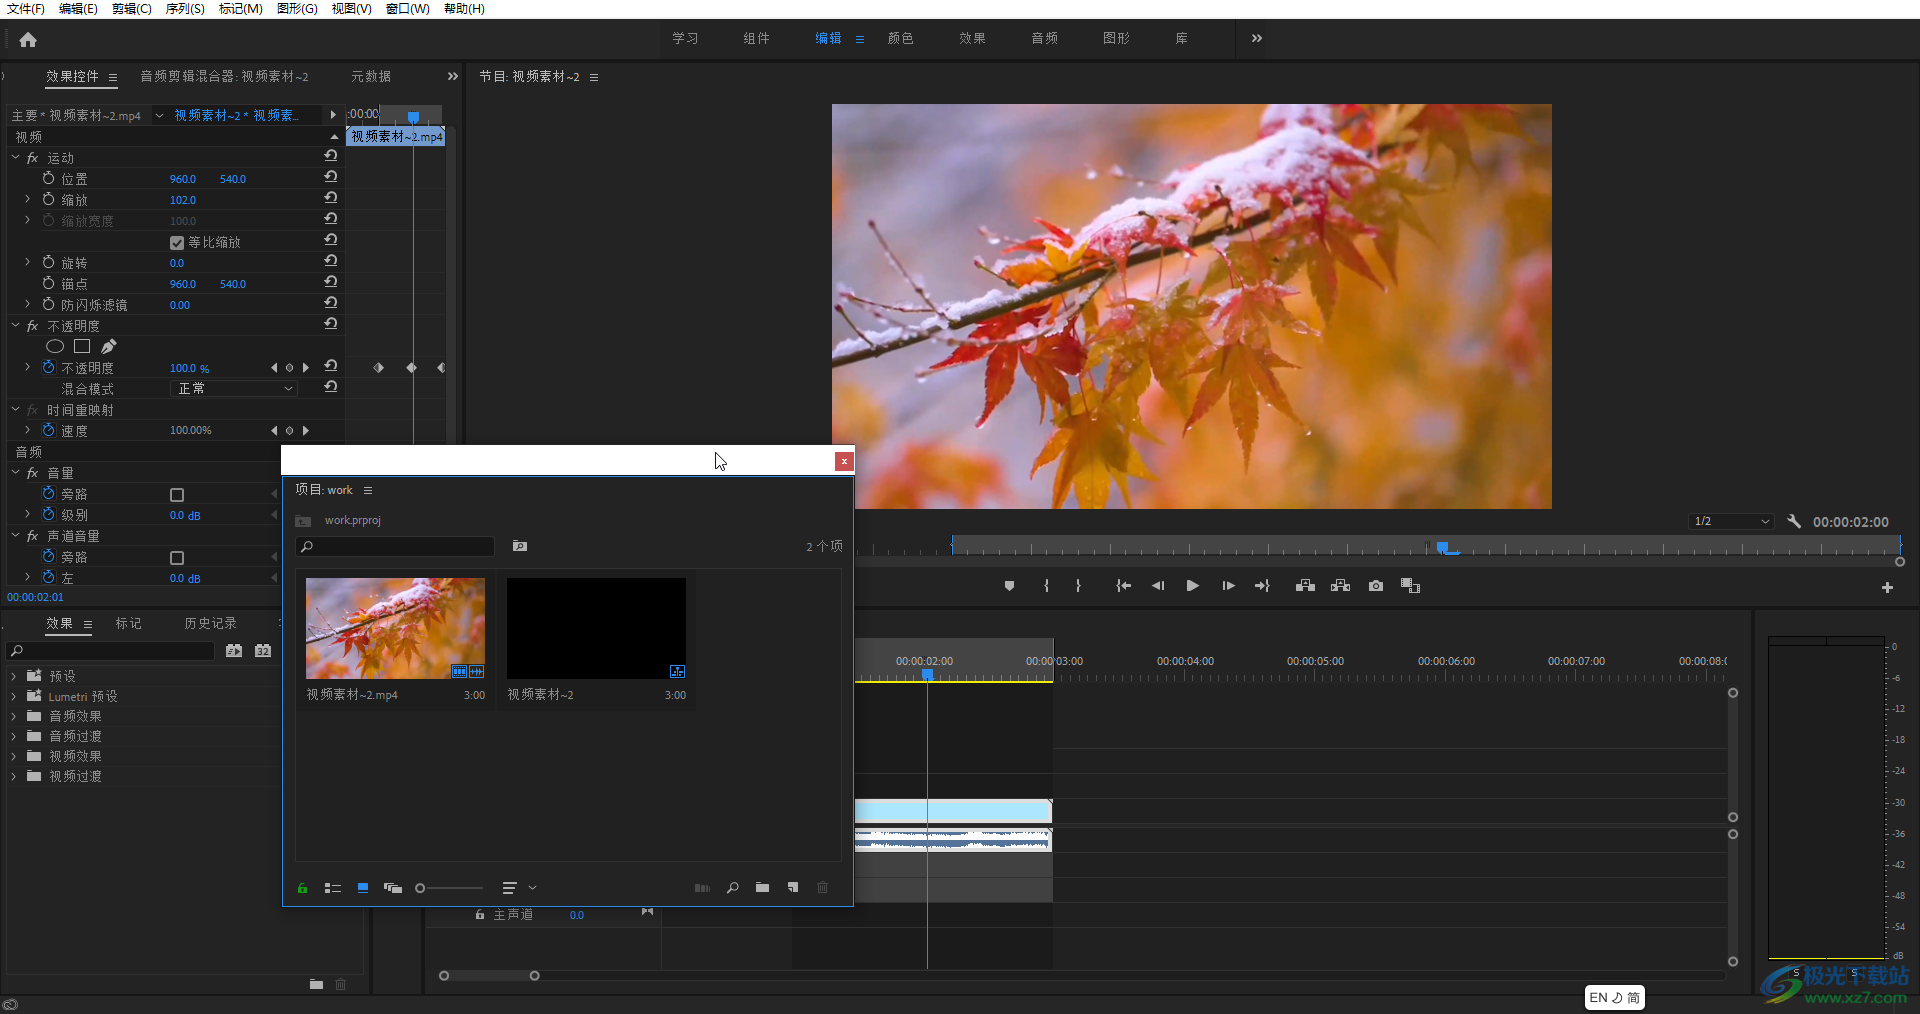
Task: Switch to the 音频 workspace tab
Action: 1044,38
